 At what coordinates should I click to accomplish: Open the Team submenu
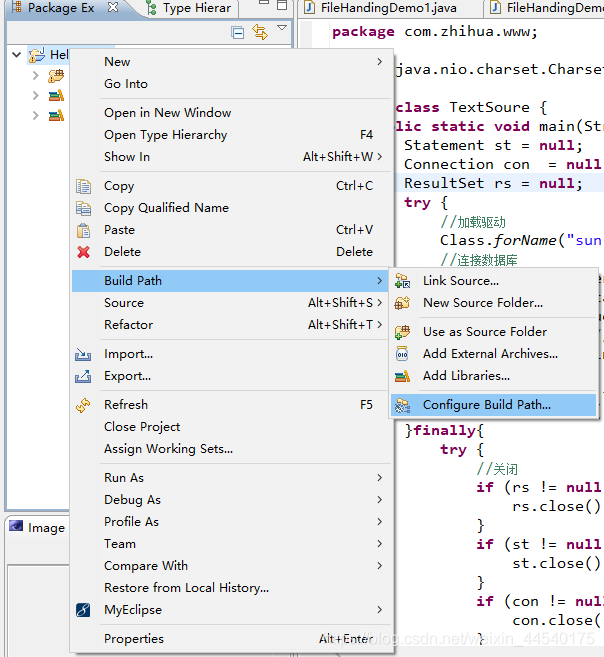click(232, 544)
